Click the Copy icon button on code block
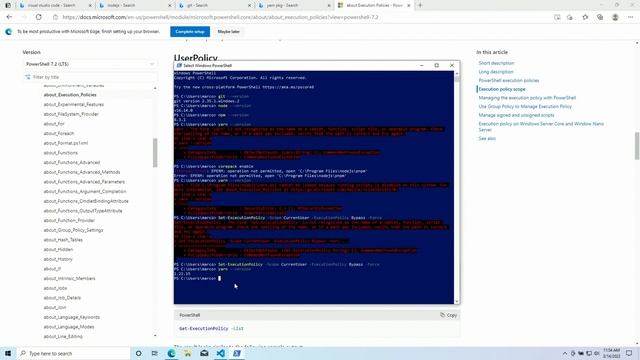Screen dimensions: 640x360 448,315
